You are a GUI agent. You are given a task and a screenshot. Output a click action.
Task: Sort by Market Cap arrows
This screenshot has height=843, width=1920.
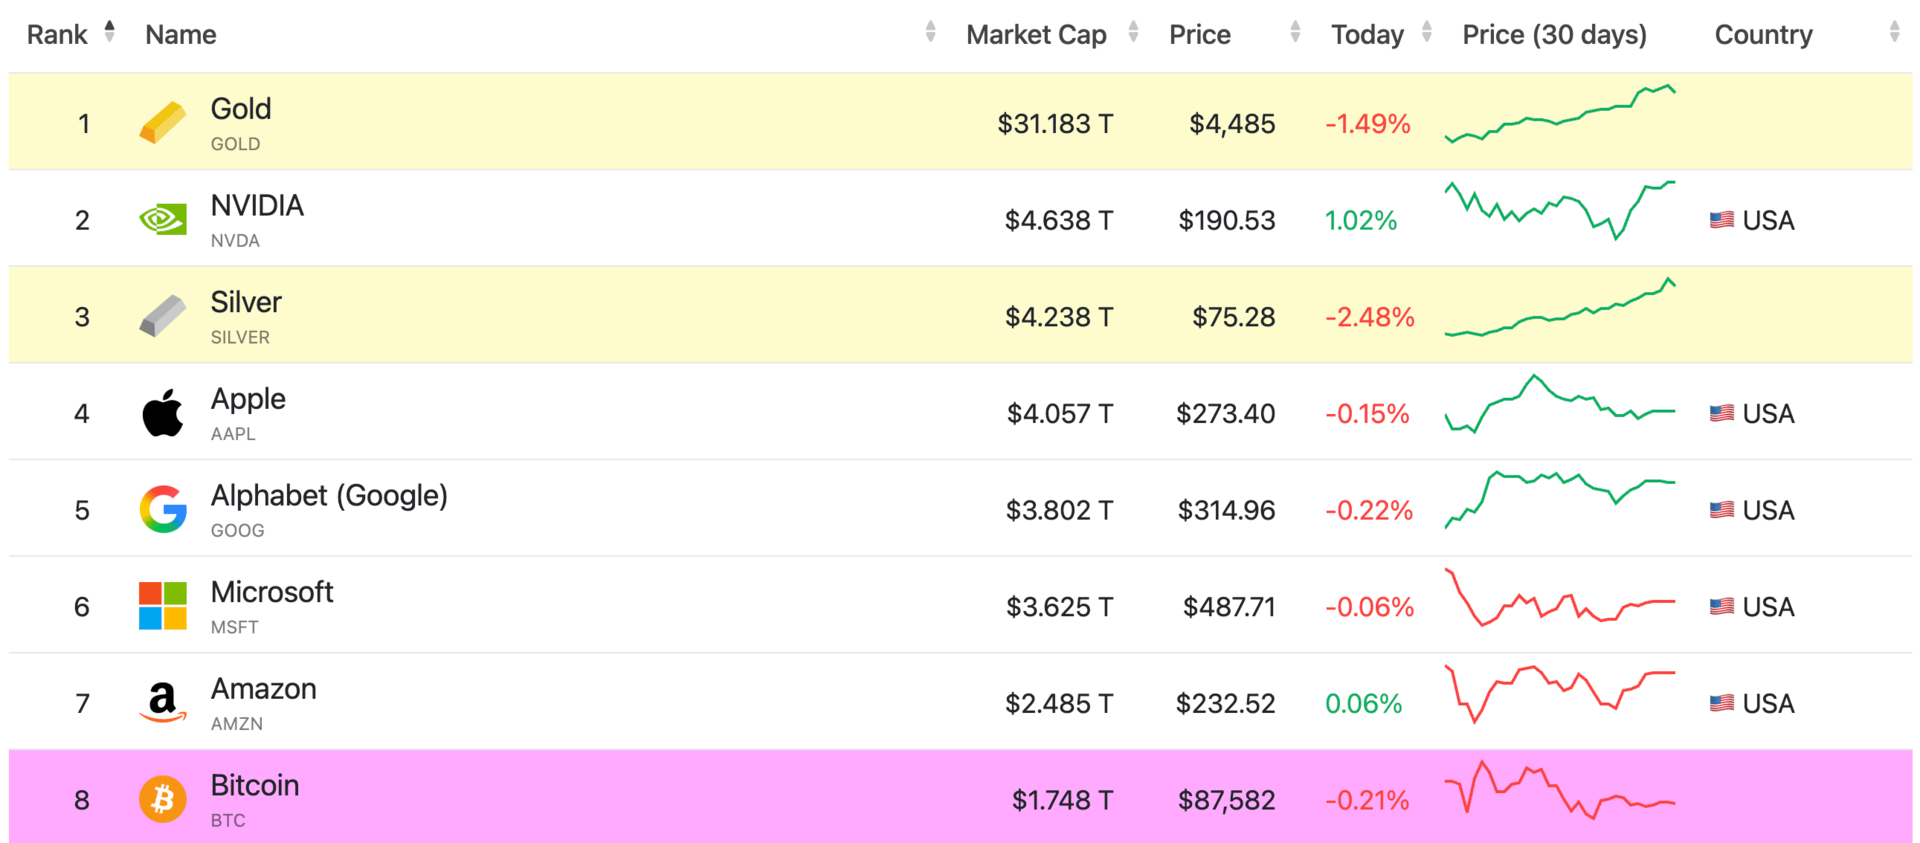point(1133,32)
